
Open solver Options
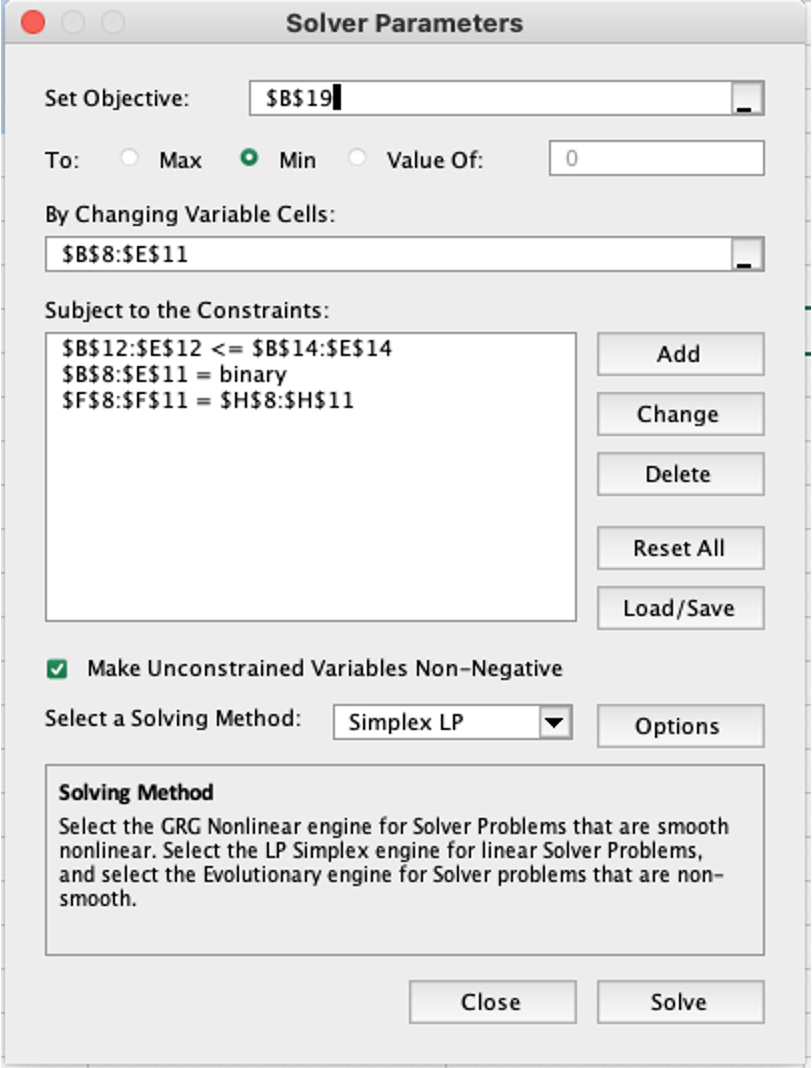point(679,727)
